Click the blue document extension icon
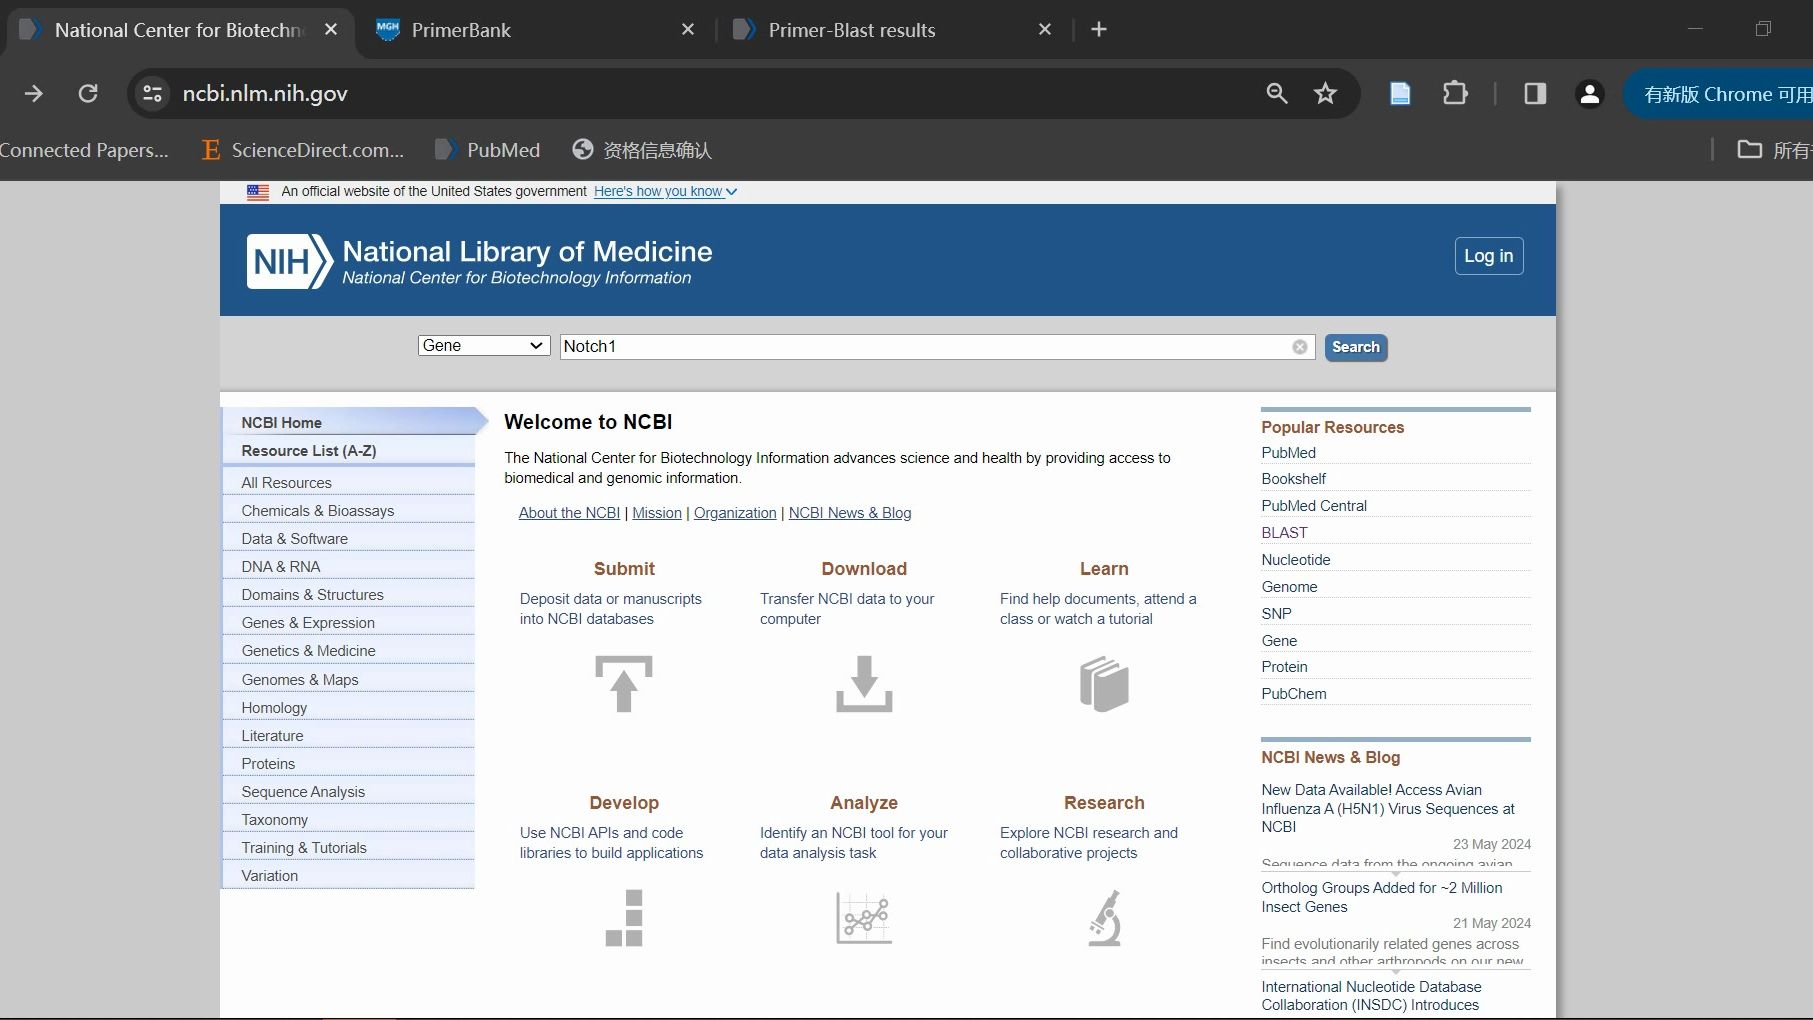 pos(1400,93)
